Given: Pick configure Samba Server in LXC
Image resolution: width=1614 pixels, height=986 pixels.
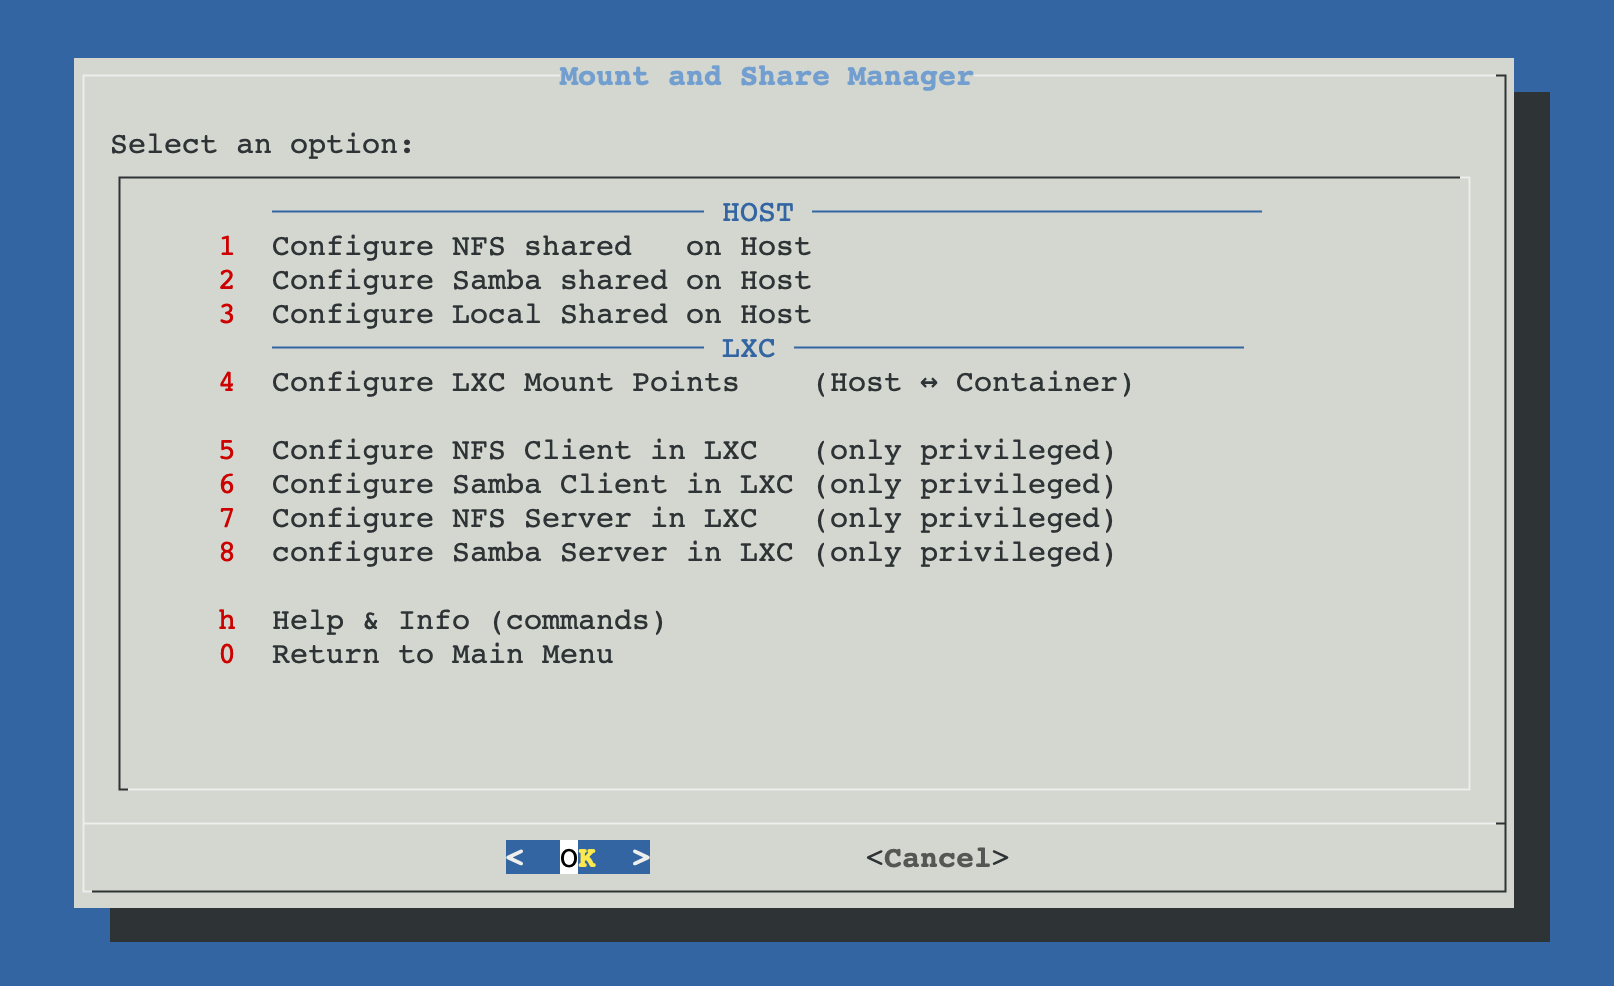Looking at the screenshot, I should [x=532, y=553].
